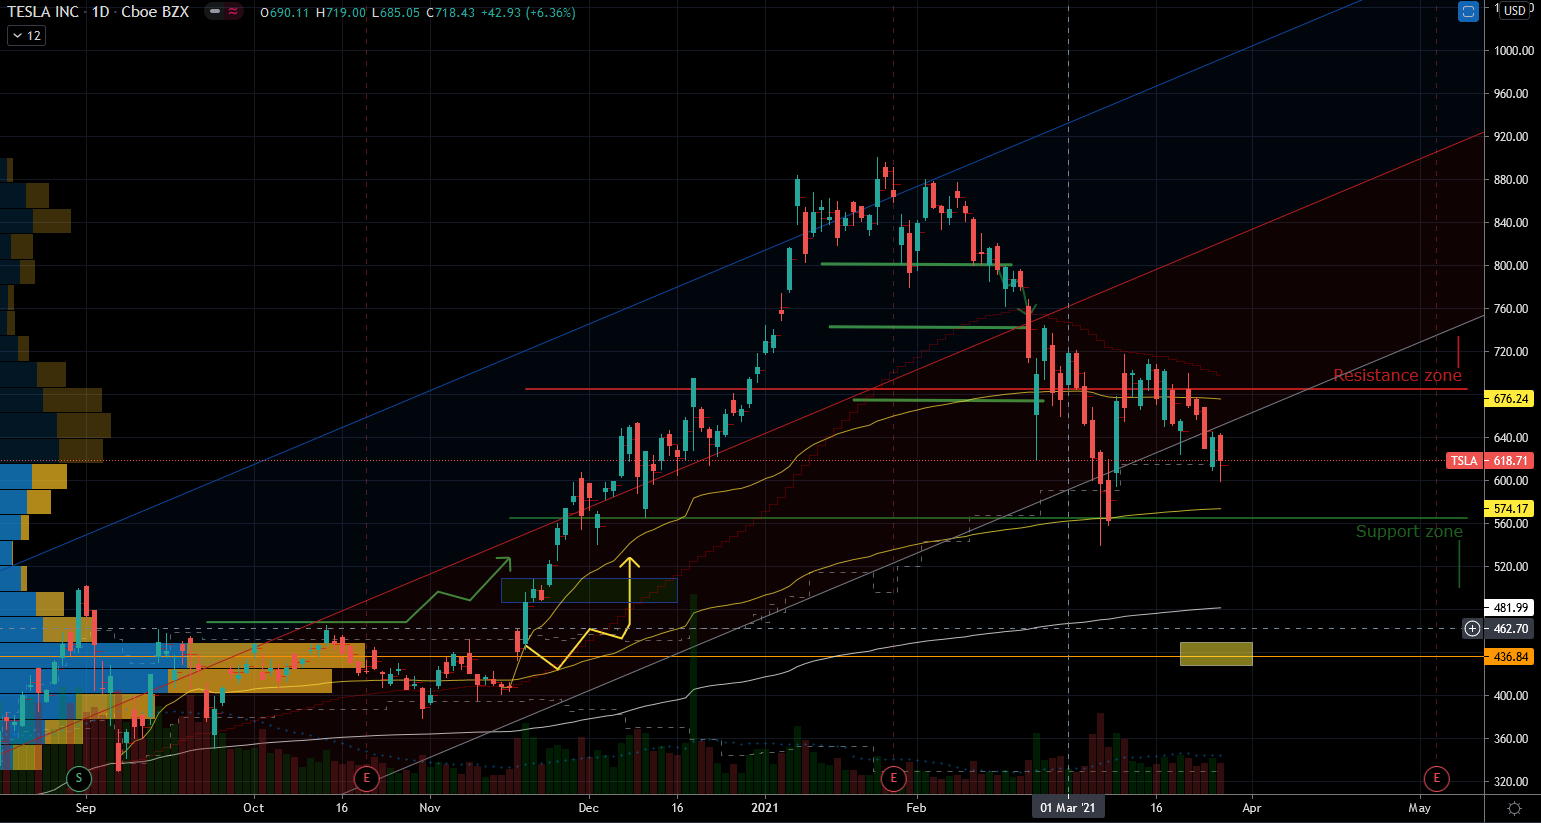Click the orange 436.84 price axis label
The height and width of the screenshot is (823, 1541).
point(1510,657)
